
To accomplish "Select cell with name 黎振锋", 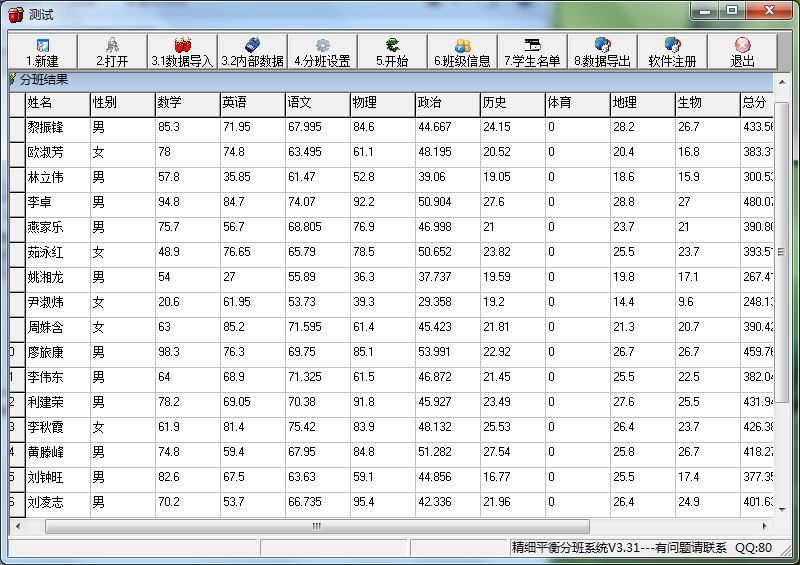I will [x=56, y=128].
